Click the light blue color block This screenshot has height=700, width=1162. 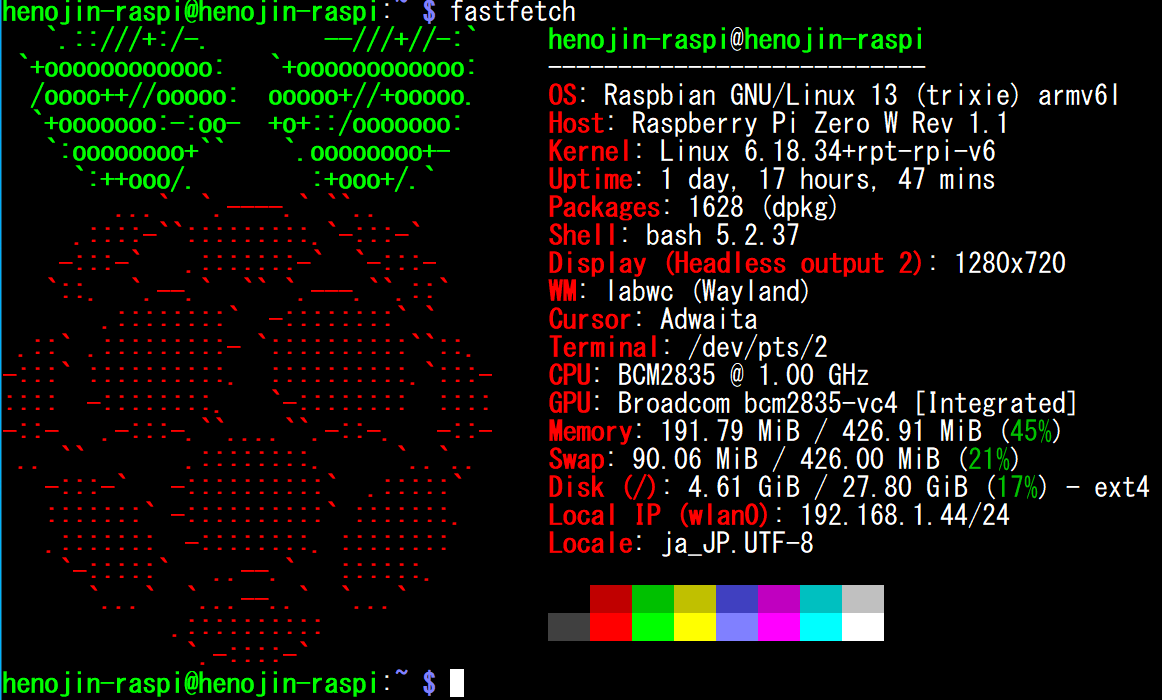(737, 627)
